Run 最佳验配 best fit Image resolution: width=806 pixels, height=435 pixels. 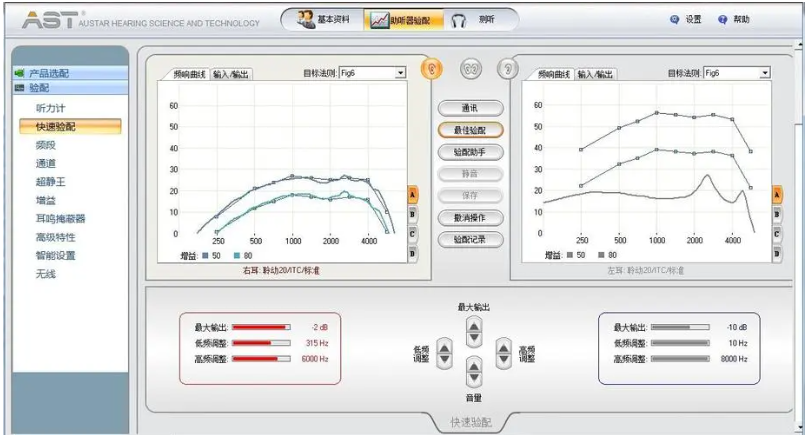(x=470, y=130)
